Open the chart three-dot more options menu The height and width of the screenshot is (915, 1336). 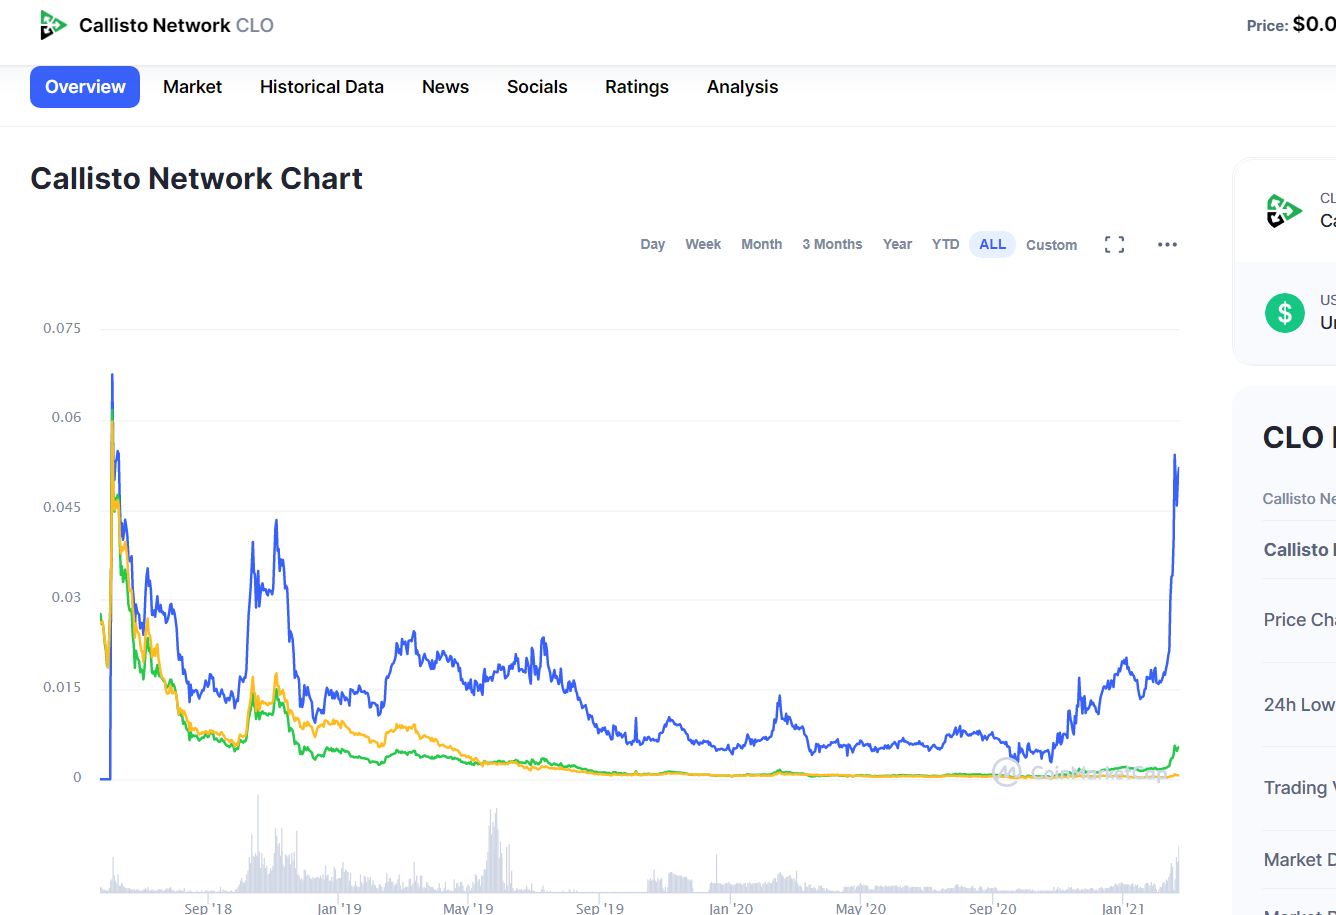point(1167,245)
